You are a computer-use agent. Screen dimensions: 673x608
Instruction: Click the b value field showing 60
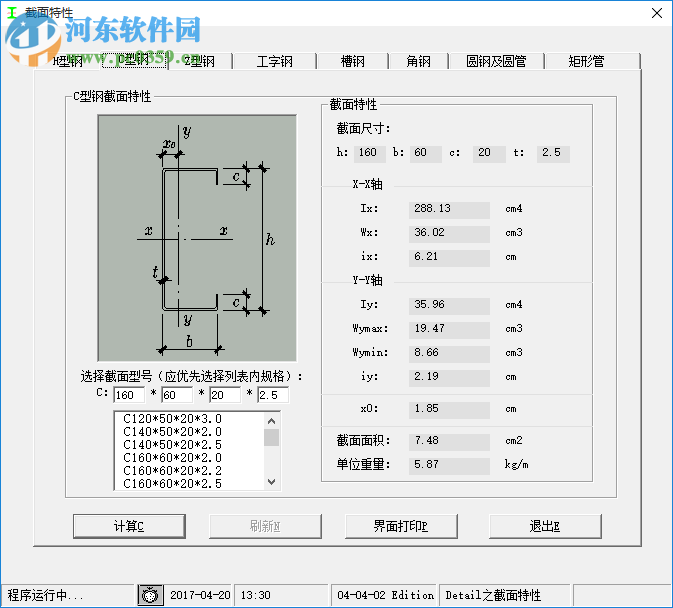click(426, 153)
